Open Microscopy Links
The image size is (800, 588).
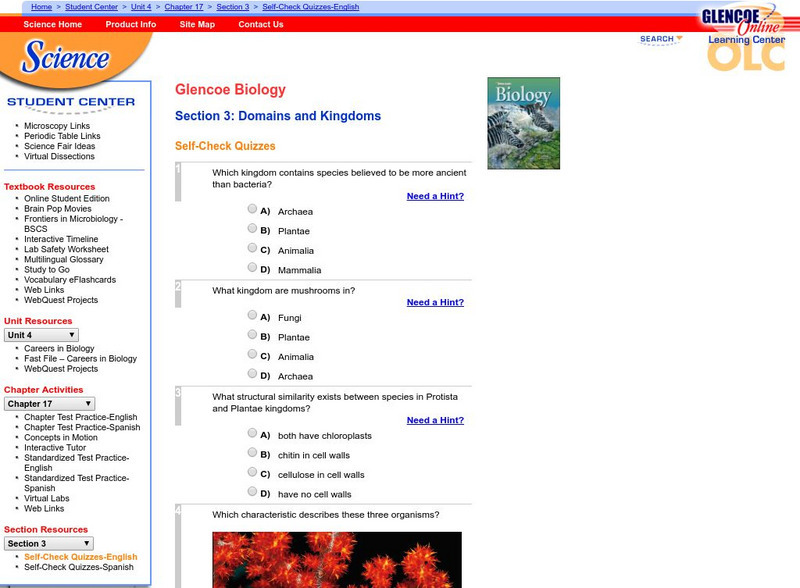57,126
